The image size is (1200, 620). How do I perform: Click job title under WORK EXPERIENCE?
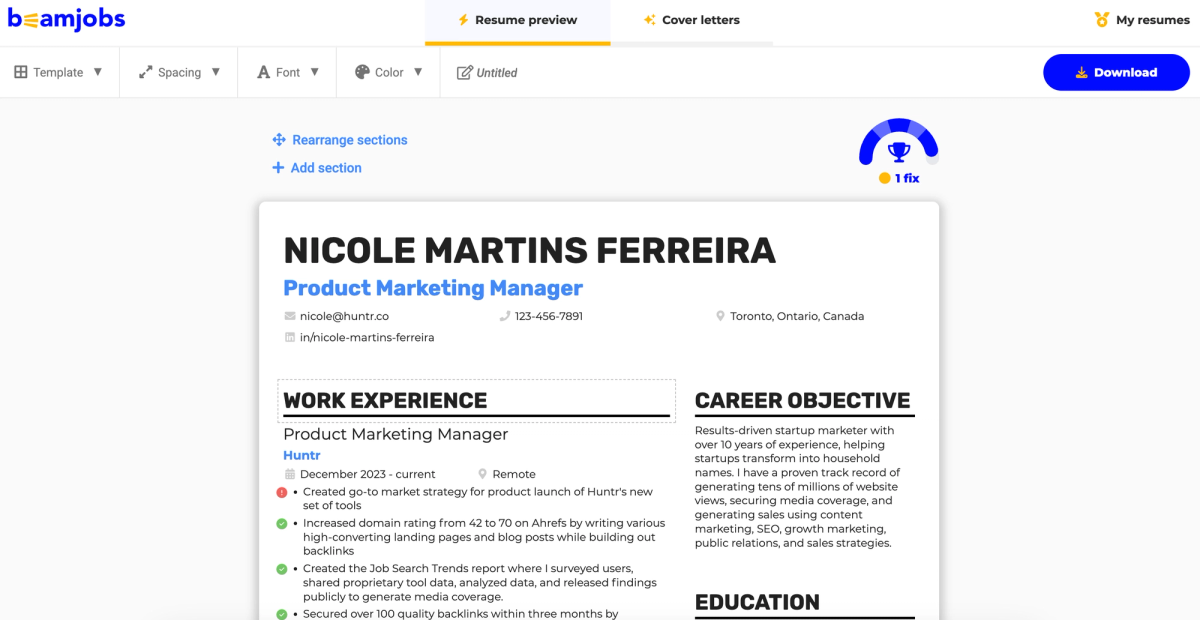coord(396,434)
